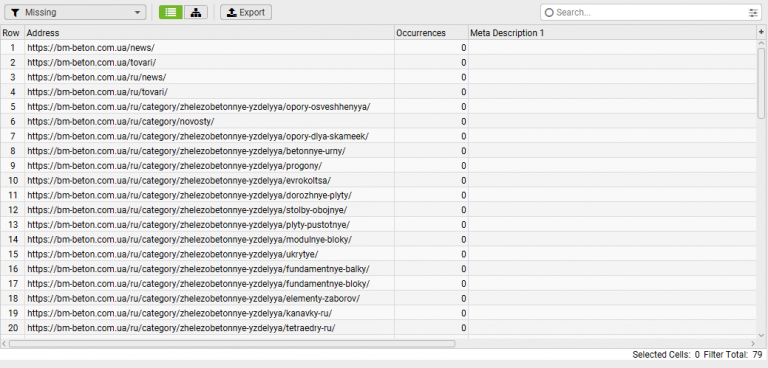This screenshot has width=768, height=368.
Task: Select the fundamentnye-balky address
Action: click(198, 269)
